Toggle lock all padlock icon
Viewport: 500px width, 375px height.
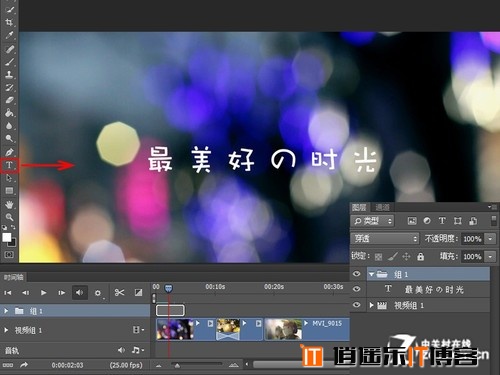(x=421, y=256)
